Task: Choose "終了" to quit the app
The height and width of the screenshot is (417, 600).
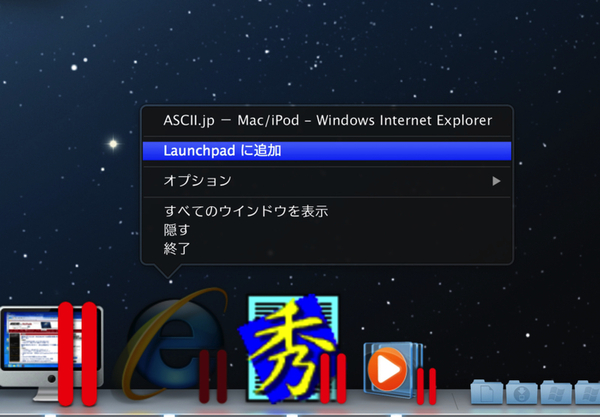Action: pyautogui.click(x=327, y=249)
